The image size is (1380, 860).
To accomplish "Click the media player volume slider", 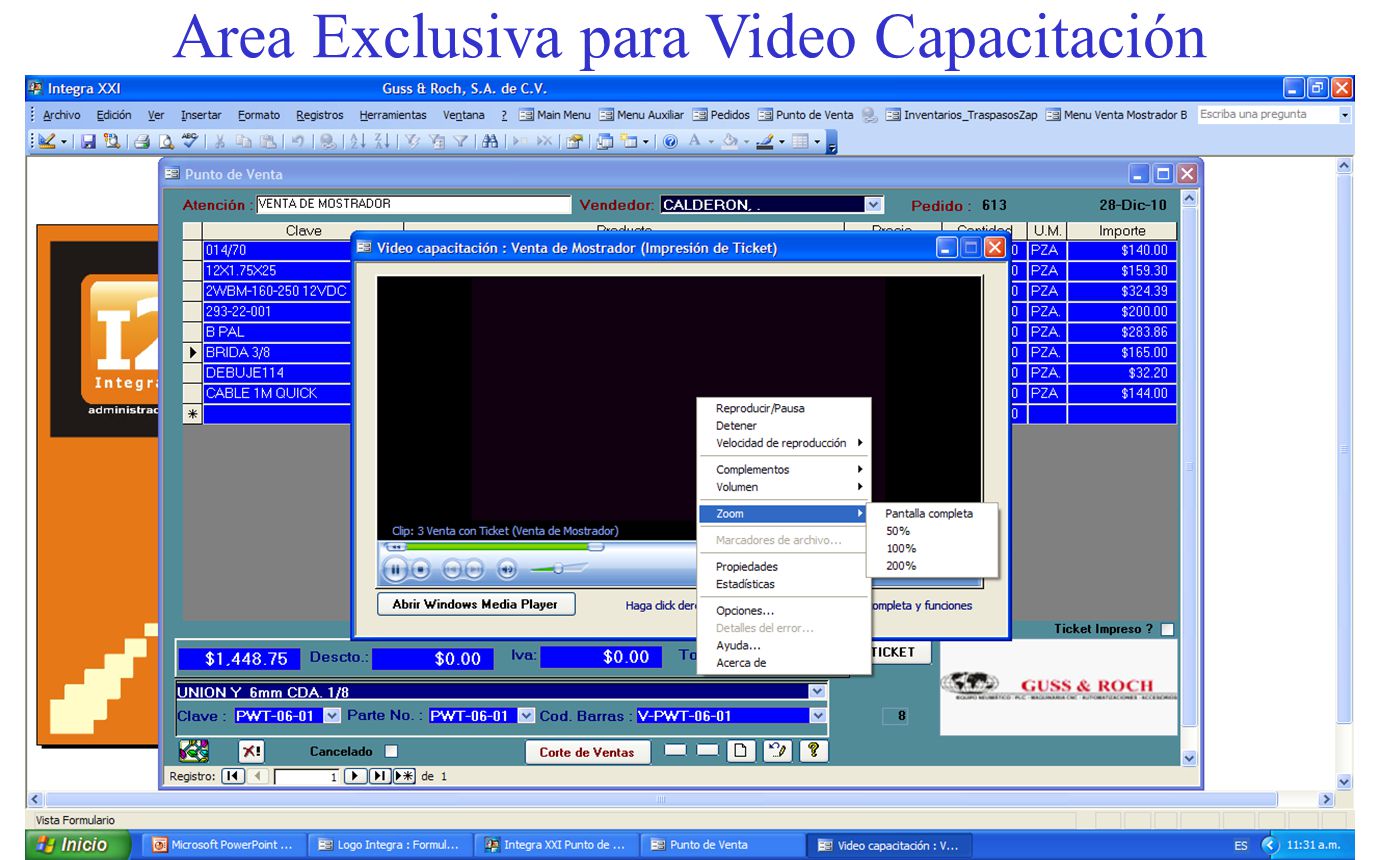I will [557, 570].
